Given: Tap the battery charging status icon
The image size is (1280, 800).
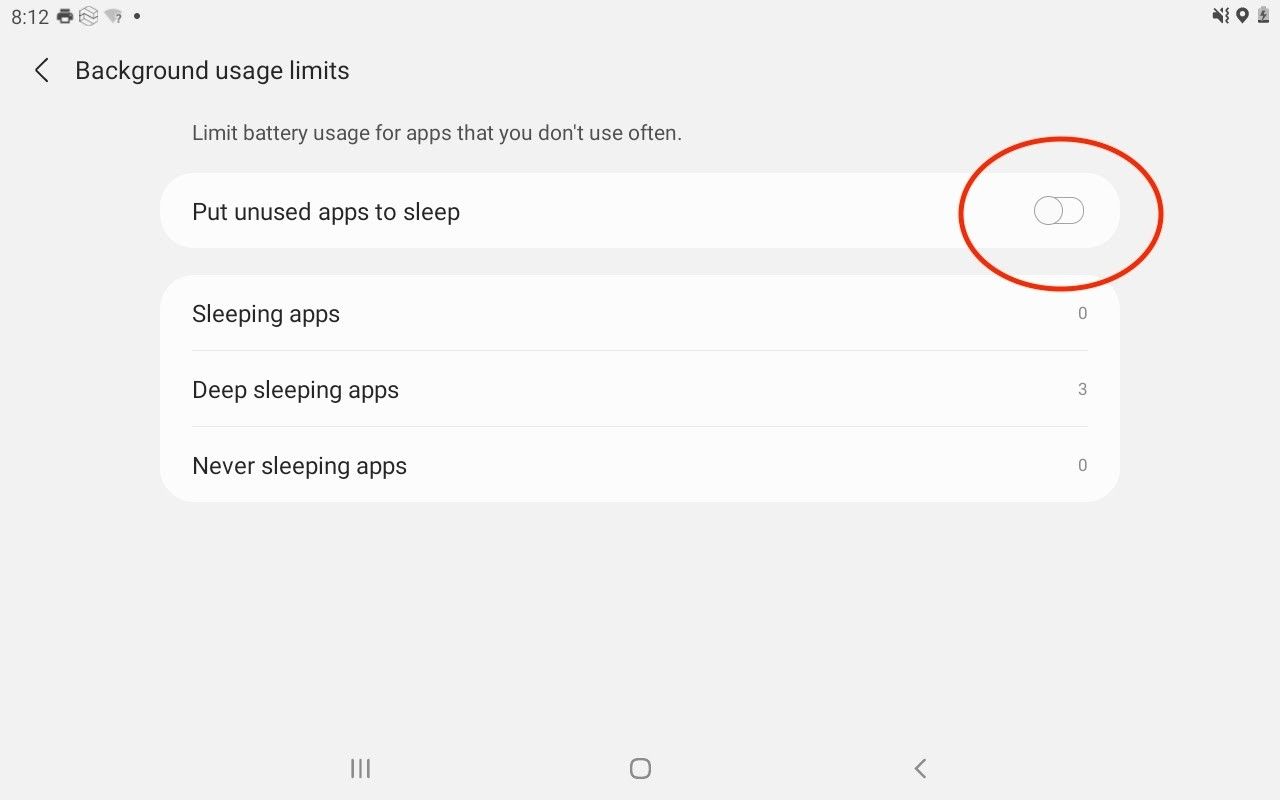Looking at the screenshot, I should pyautogui.click(x=1264, y=15).
